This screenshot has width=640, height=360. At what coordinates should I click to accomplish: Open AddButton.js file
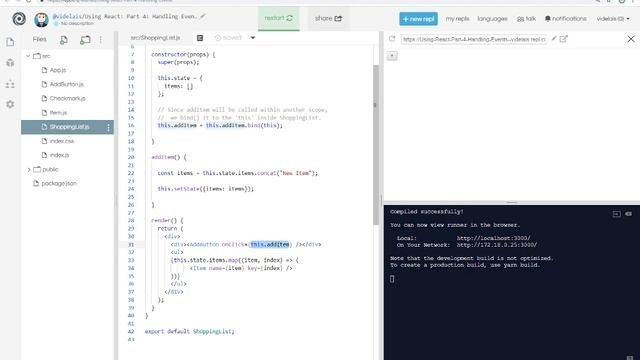[x=67, y=84]
